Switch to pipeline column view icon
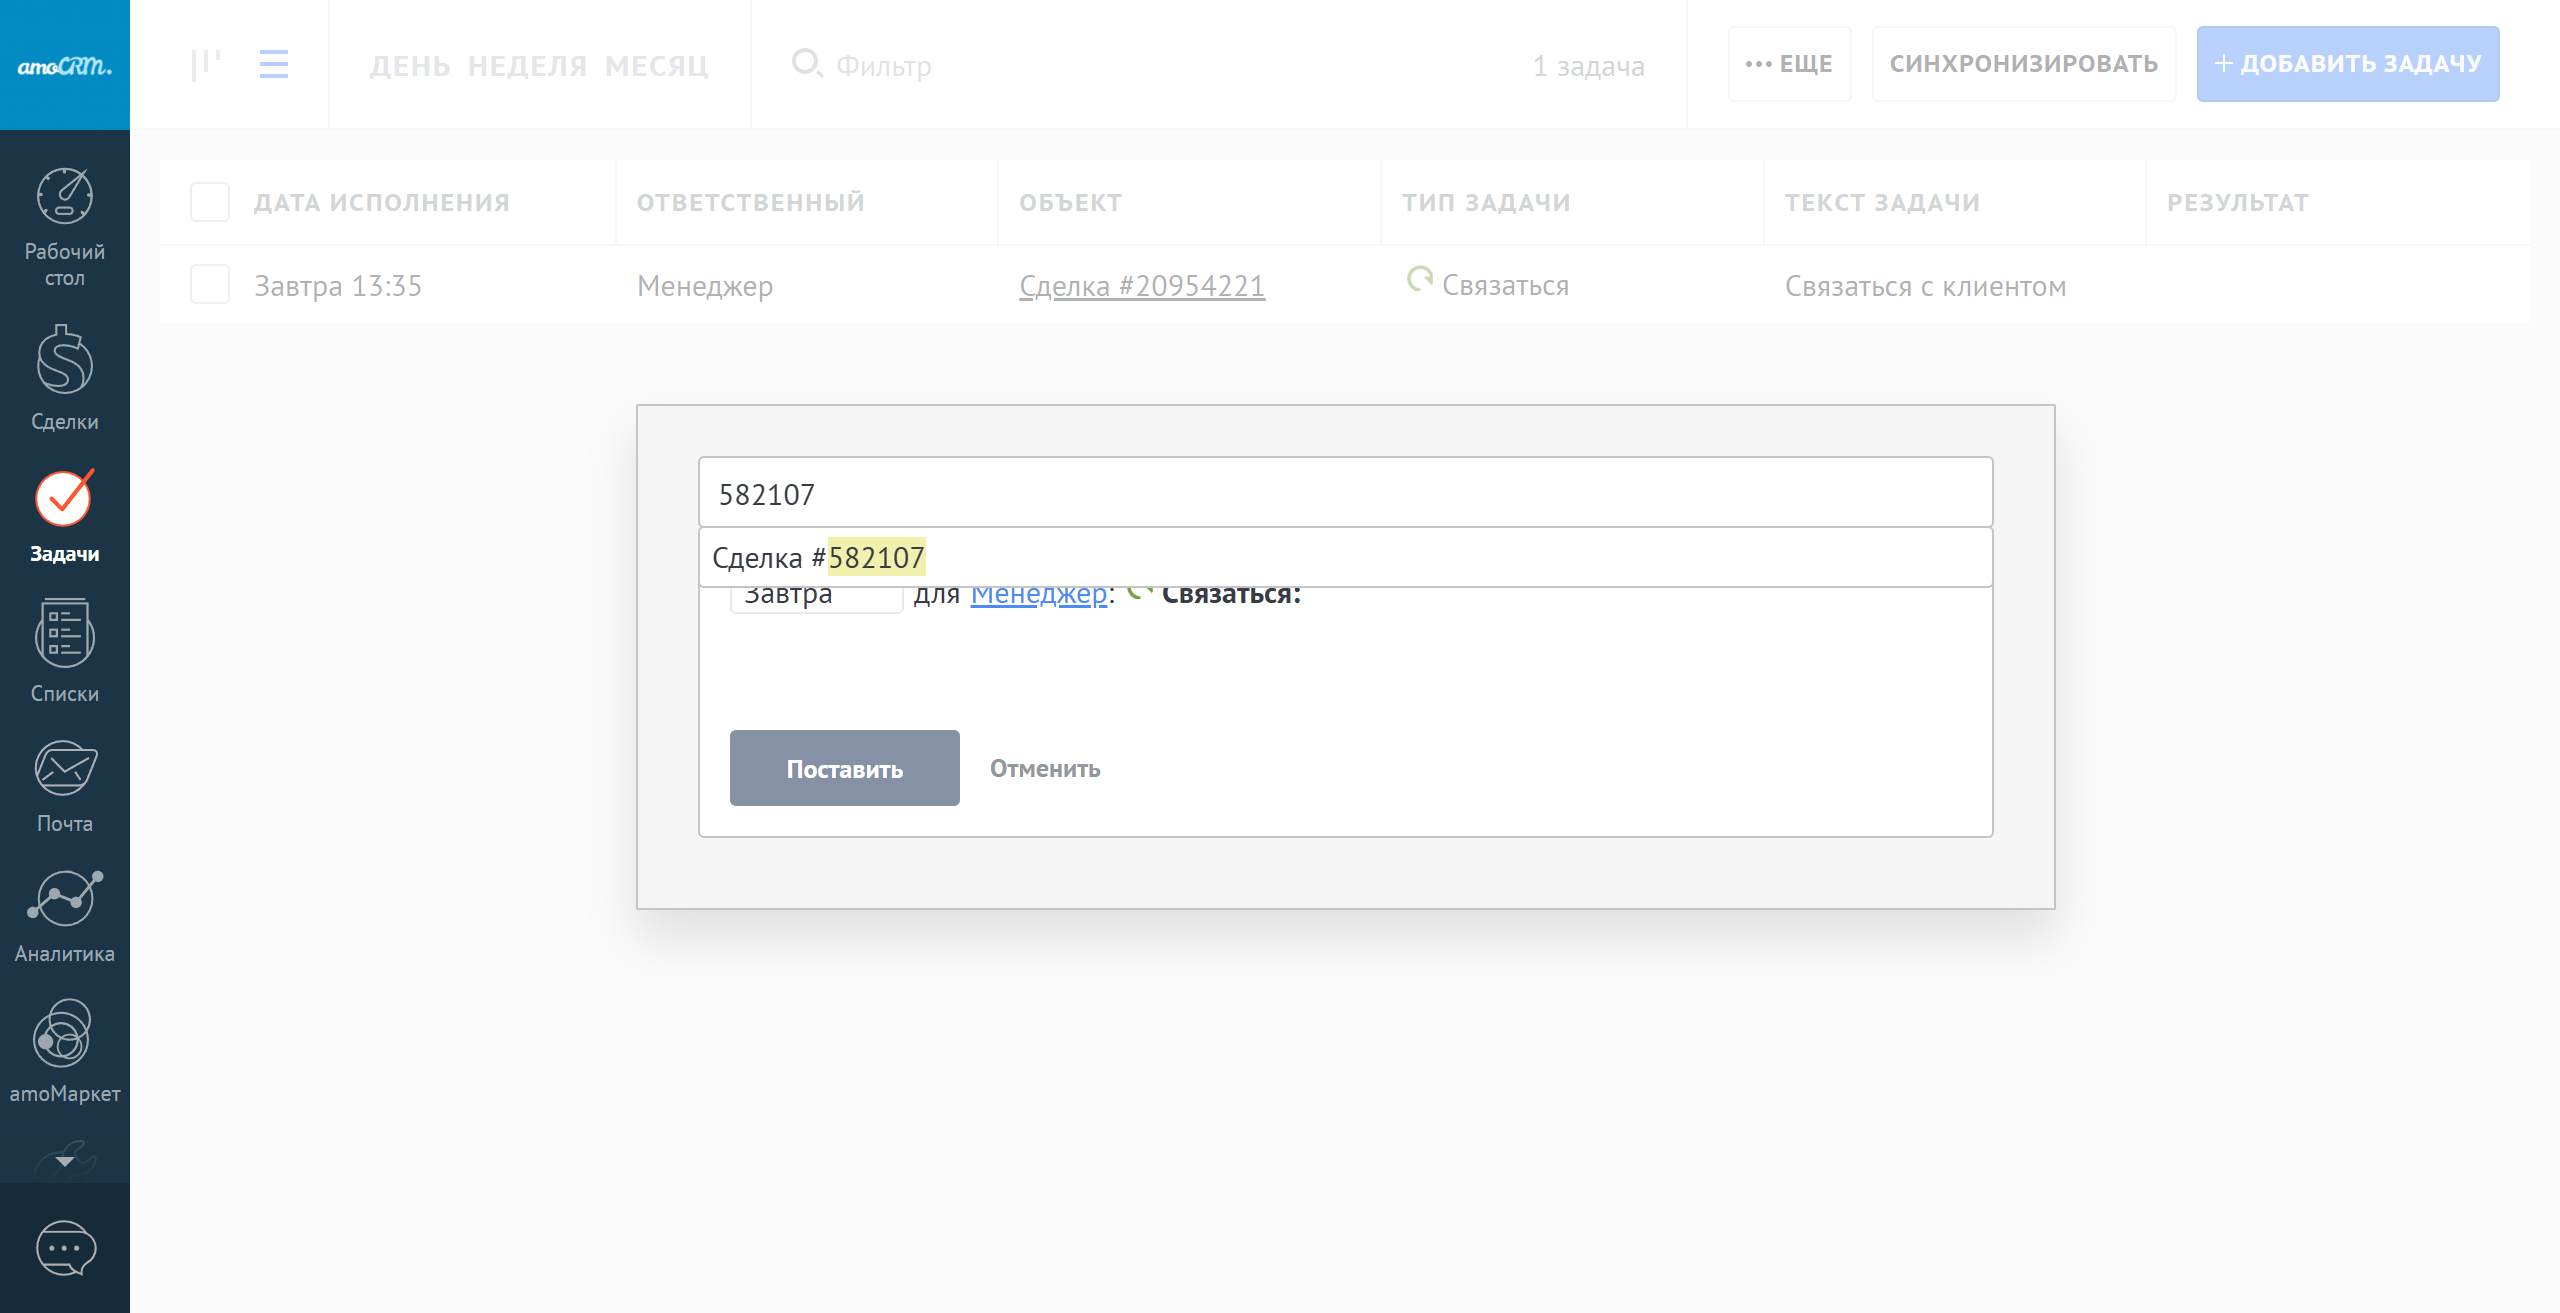2560x1313 pixels. click(x=206, y=64)
